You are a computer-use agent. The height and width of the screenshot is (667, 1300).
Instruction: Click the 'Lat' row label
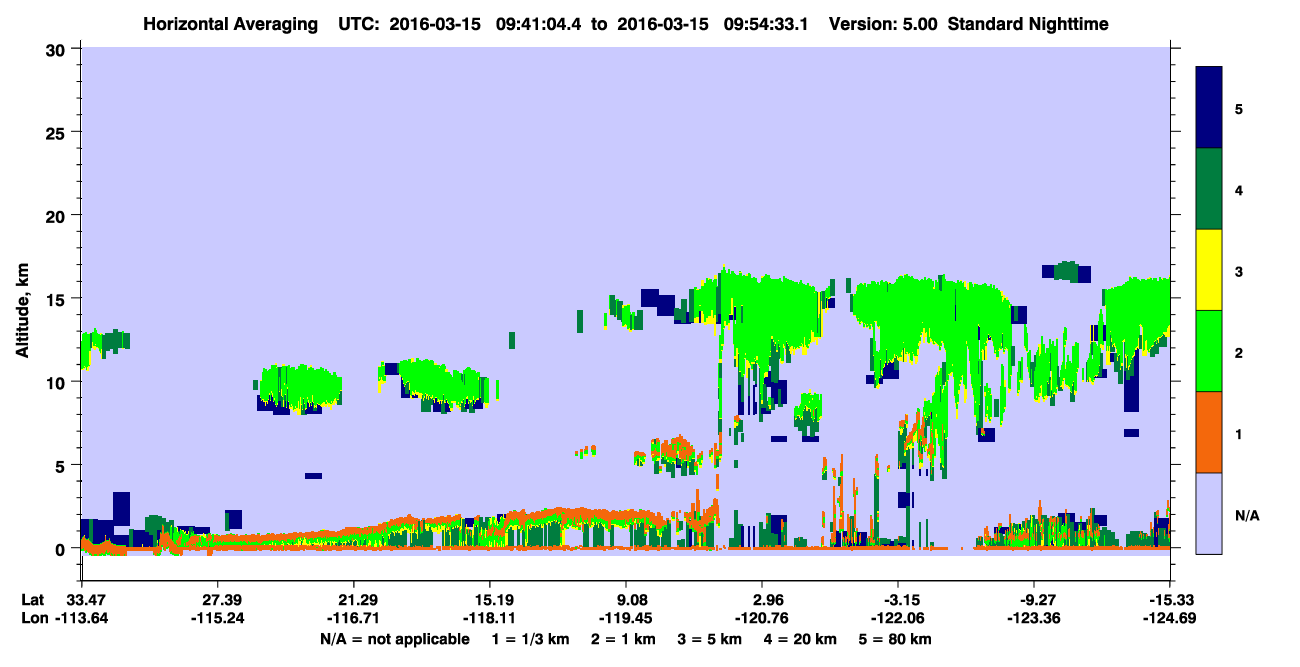[x=33, y=599]
